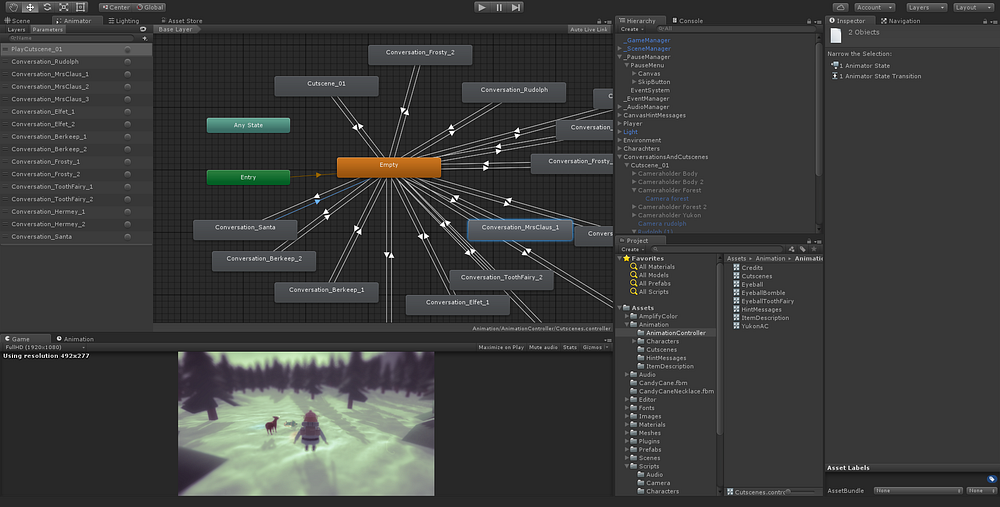Image resolution: width=1000 pixels, height=507 pixels.
Task: Open asset label tag icon in Inspector
Action: [x=991, y=479]
